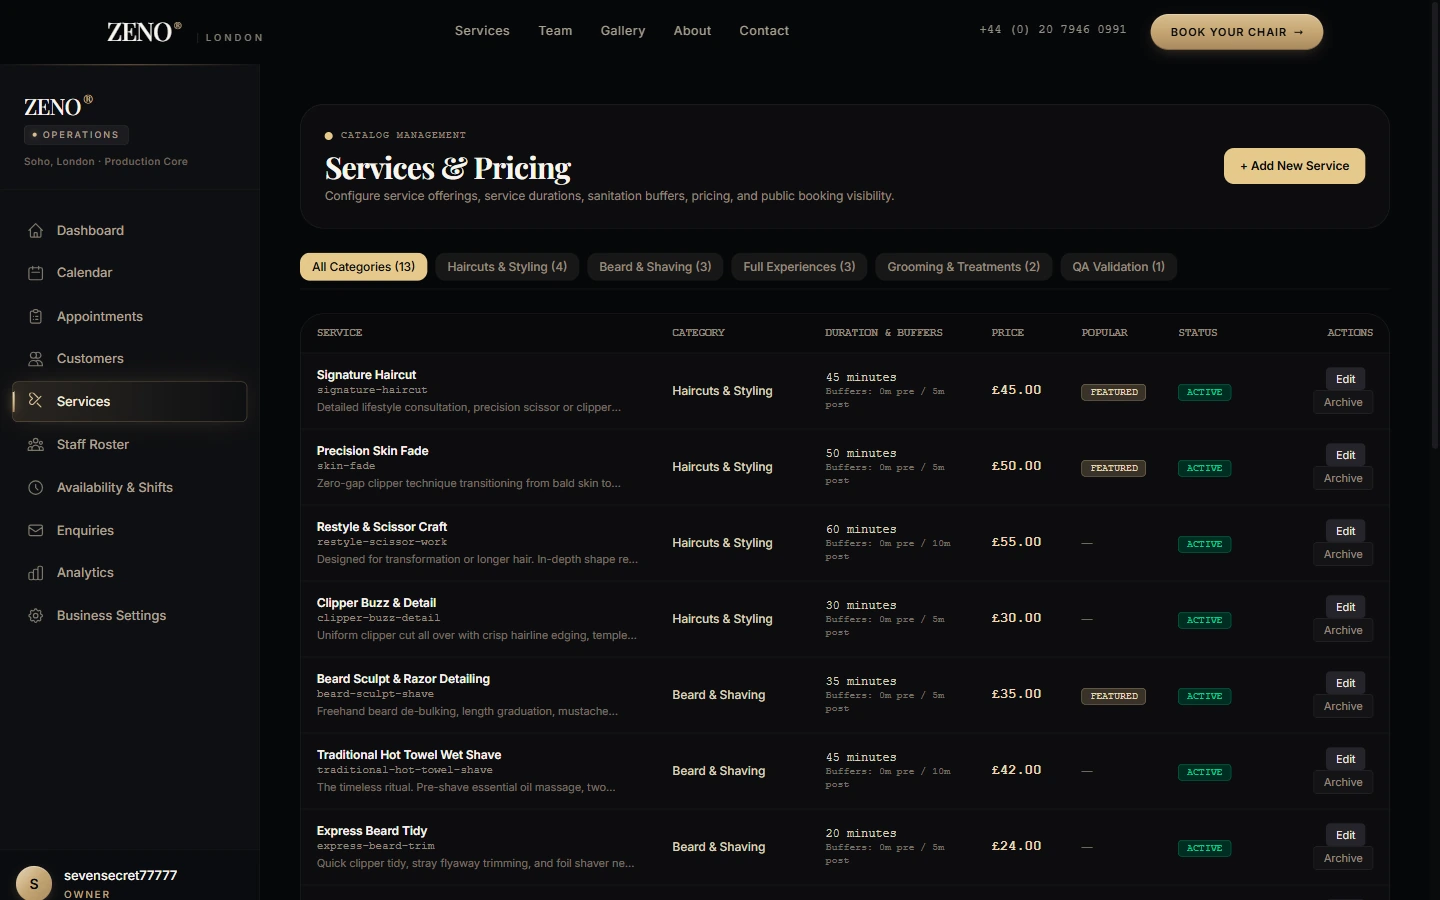Screen dimensions: 1440x900
Task: Click the page vertical scrollbar
Action: point(1434,225)
